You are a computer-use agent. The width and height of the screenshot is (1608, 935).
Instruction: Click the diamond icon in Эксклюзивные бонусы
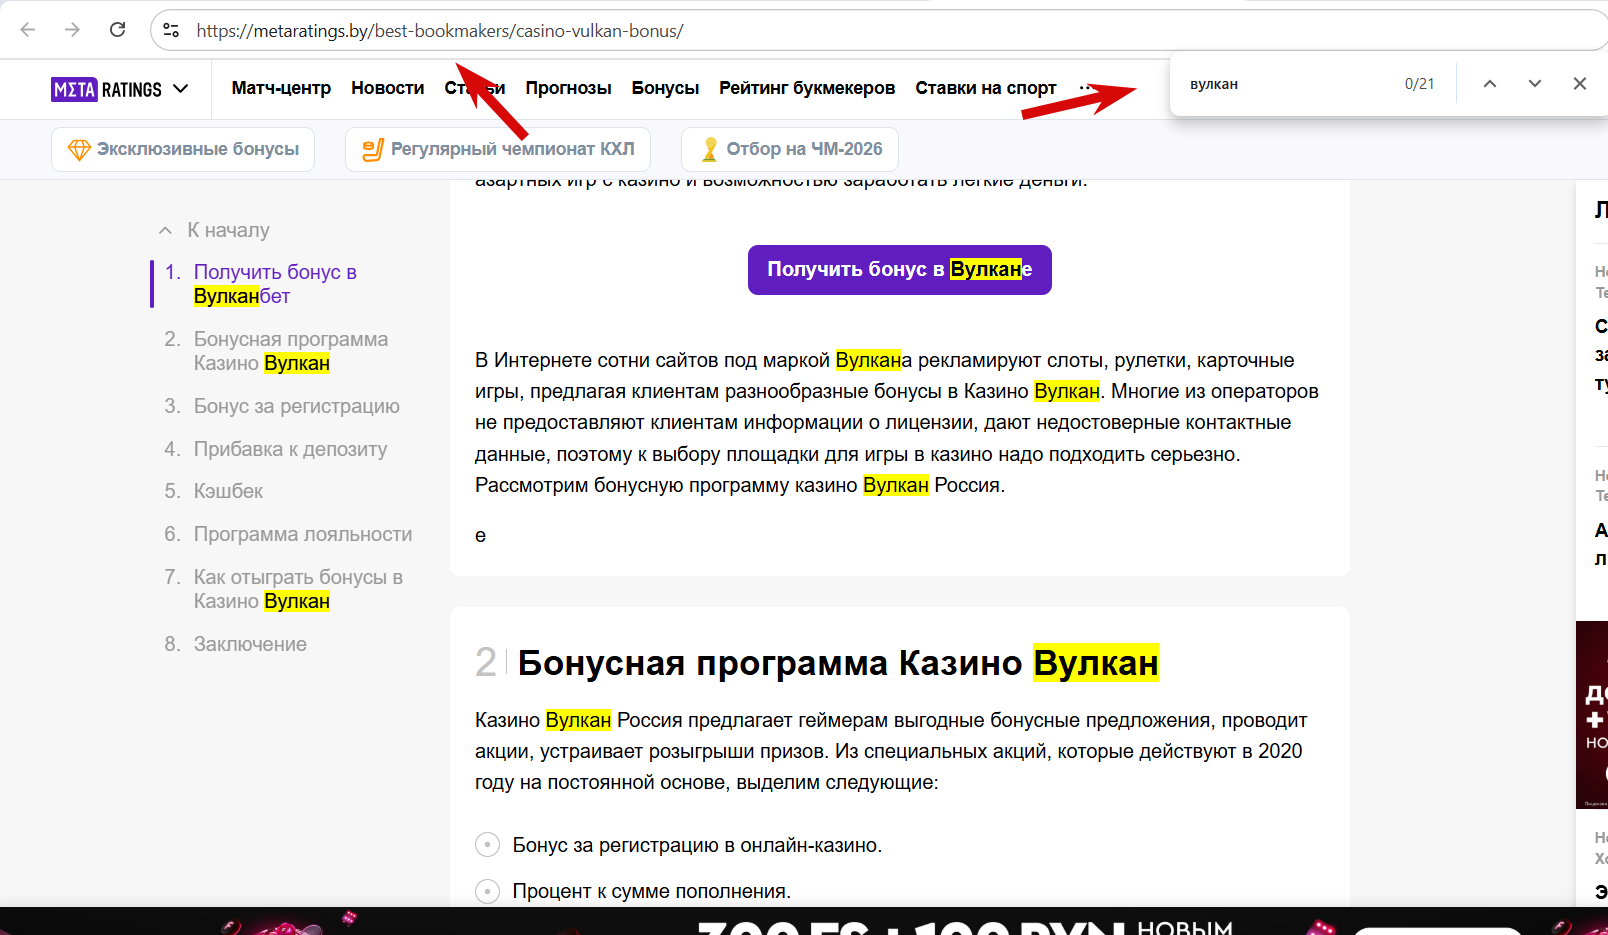click(x=79, y=150)
